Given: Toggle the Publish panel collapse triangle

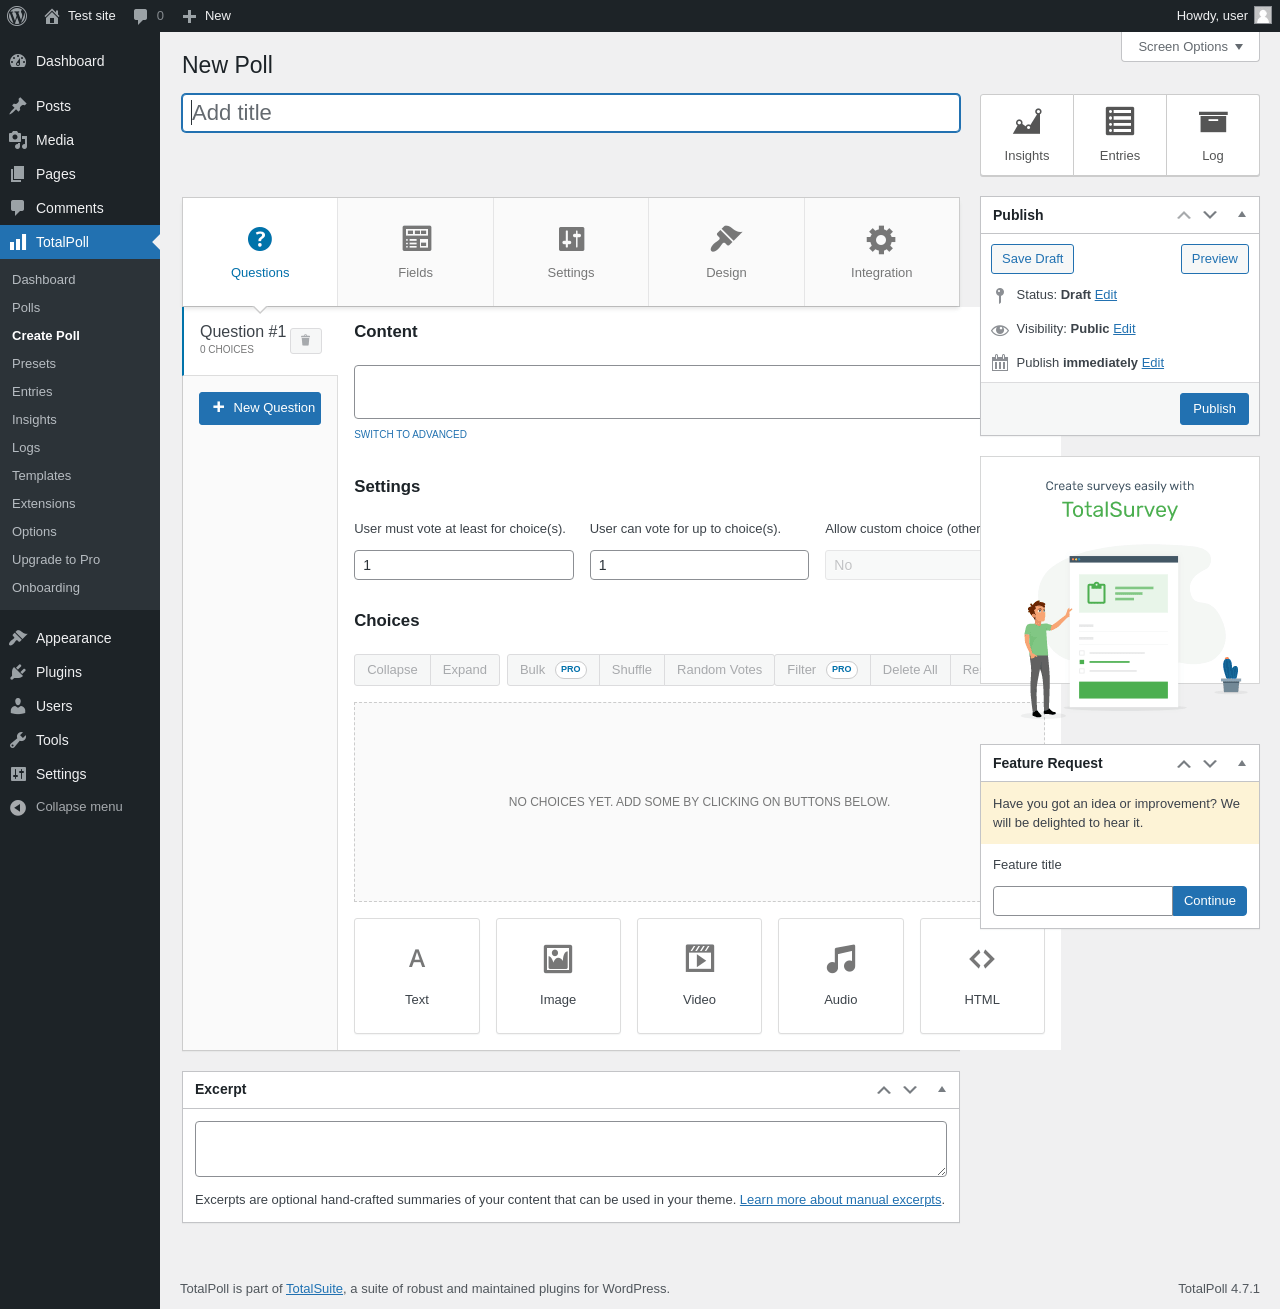Looking at the screenshot, I should coord(1242,215).
